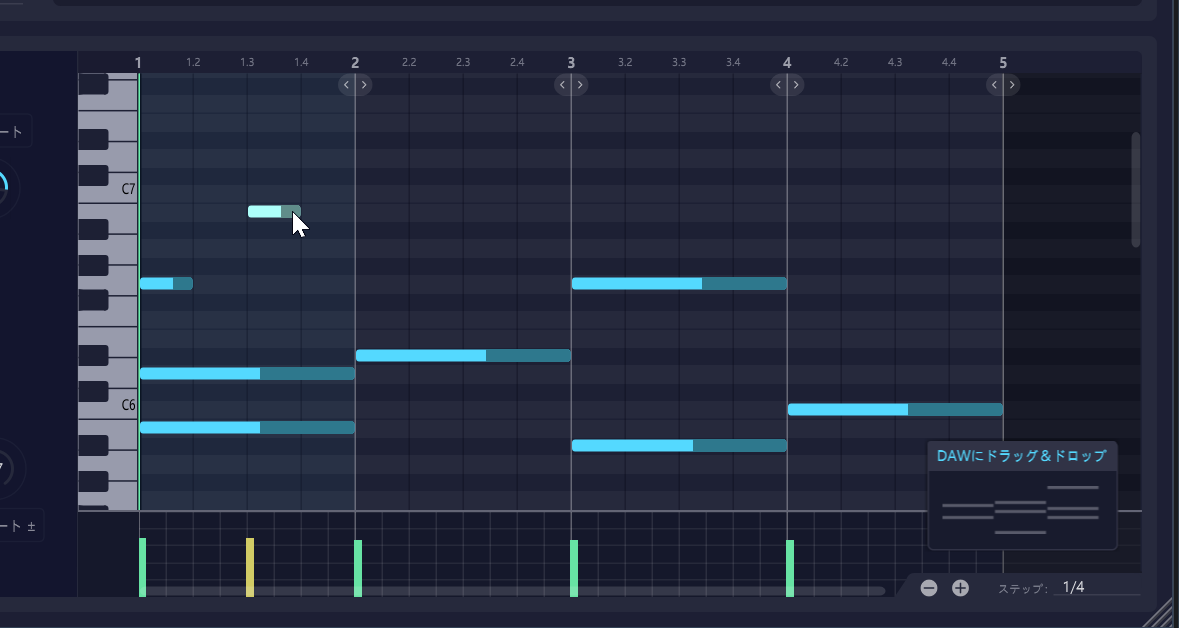
Task: Click the left arrow at bar 4 marker
Action: [779, 85]
